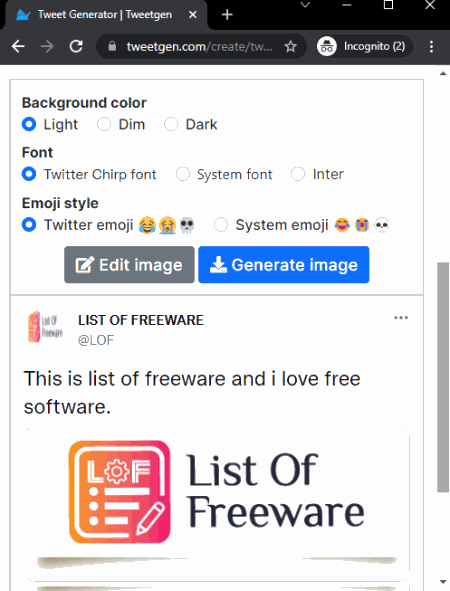Viewport: 450px width, 591px height.
Task: Click the browser back arrow
Action: click(18, 47)
